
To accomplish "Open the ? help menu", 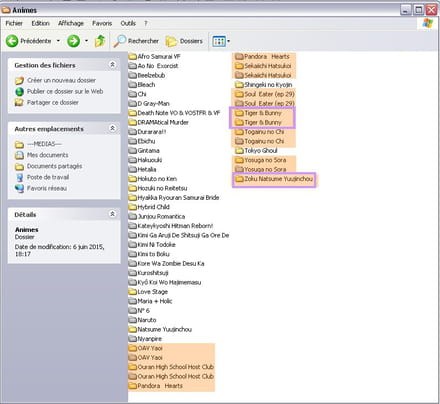I will (146, 23).
